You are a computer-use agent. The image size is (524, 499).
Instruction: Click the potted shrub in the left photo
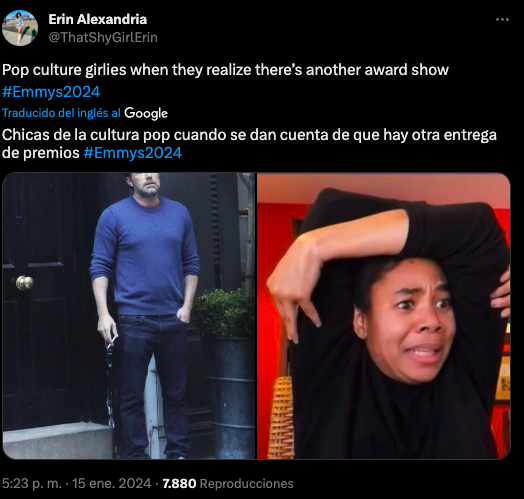point(223,313)
